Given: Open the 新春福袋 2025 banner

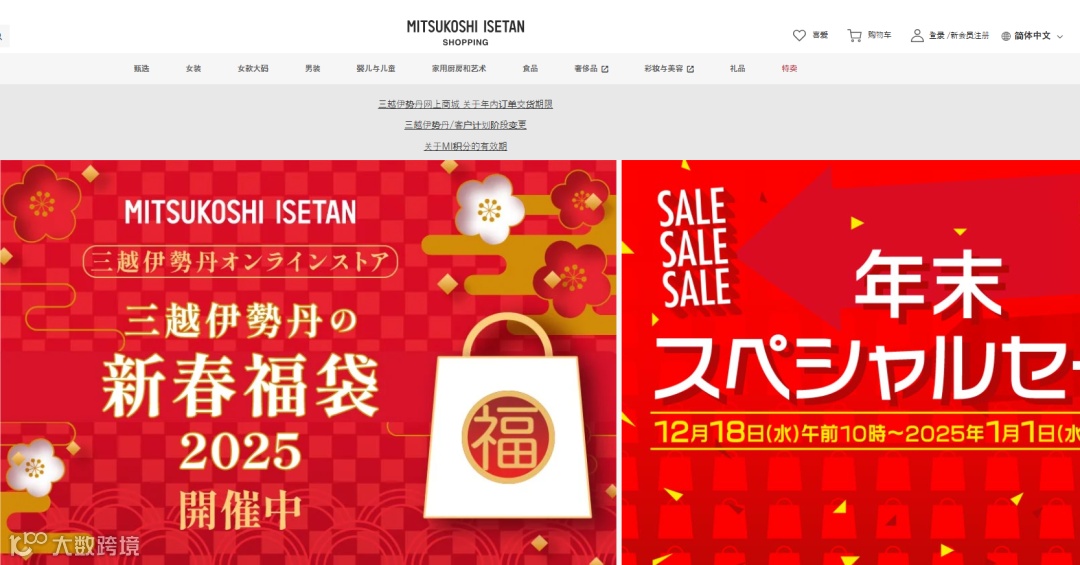Looking at the screenshot, I should (308, 362).
